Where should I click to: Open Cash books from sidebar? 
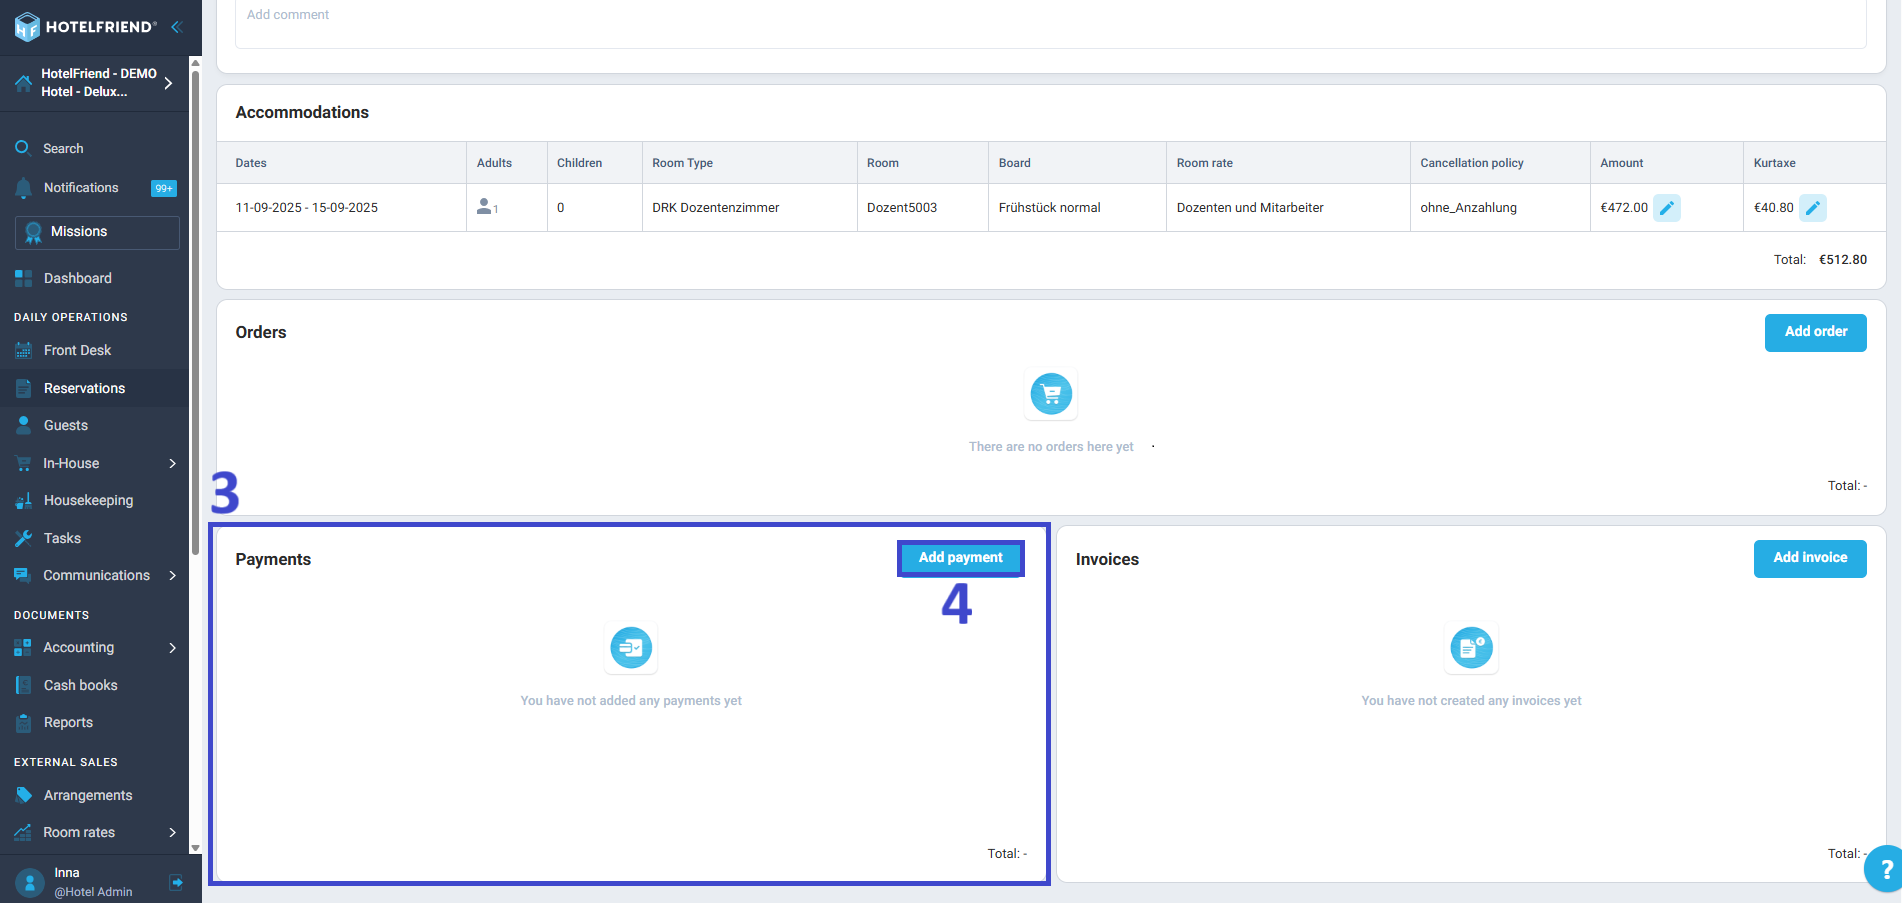[80, 685]
